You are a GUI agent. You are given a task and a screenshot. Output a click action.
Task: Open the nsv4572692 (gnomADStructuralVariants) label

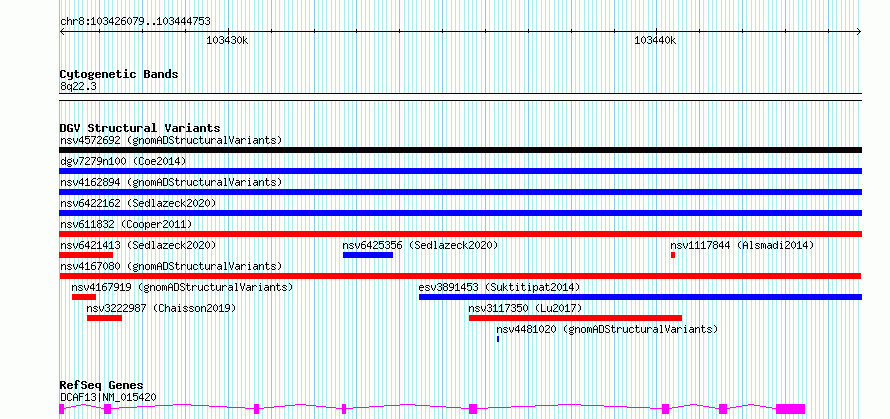171,140
